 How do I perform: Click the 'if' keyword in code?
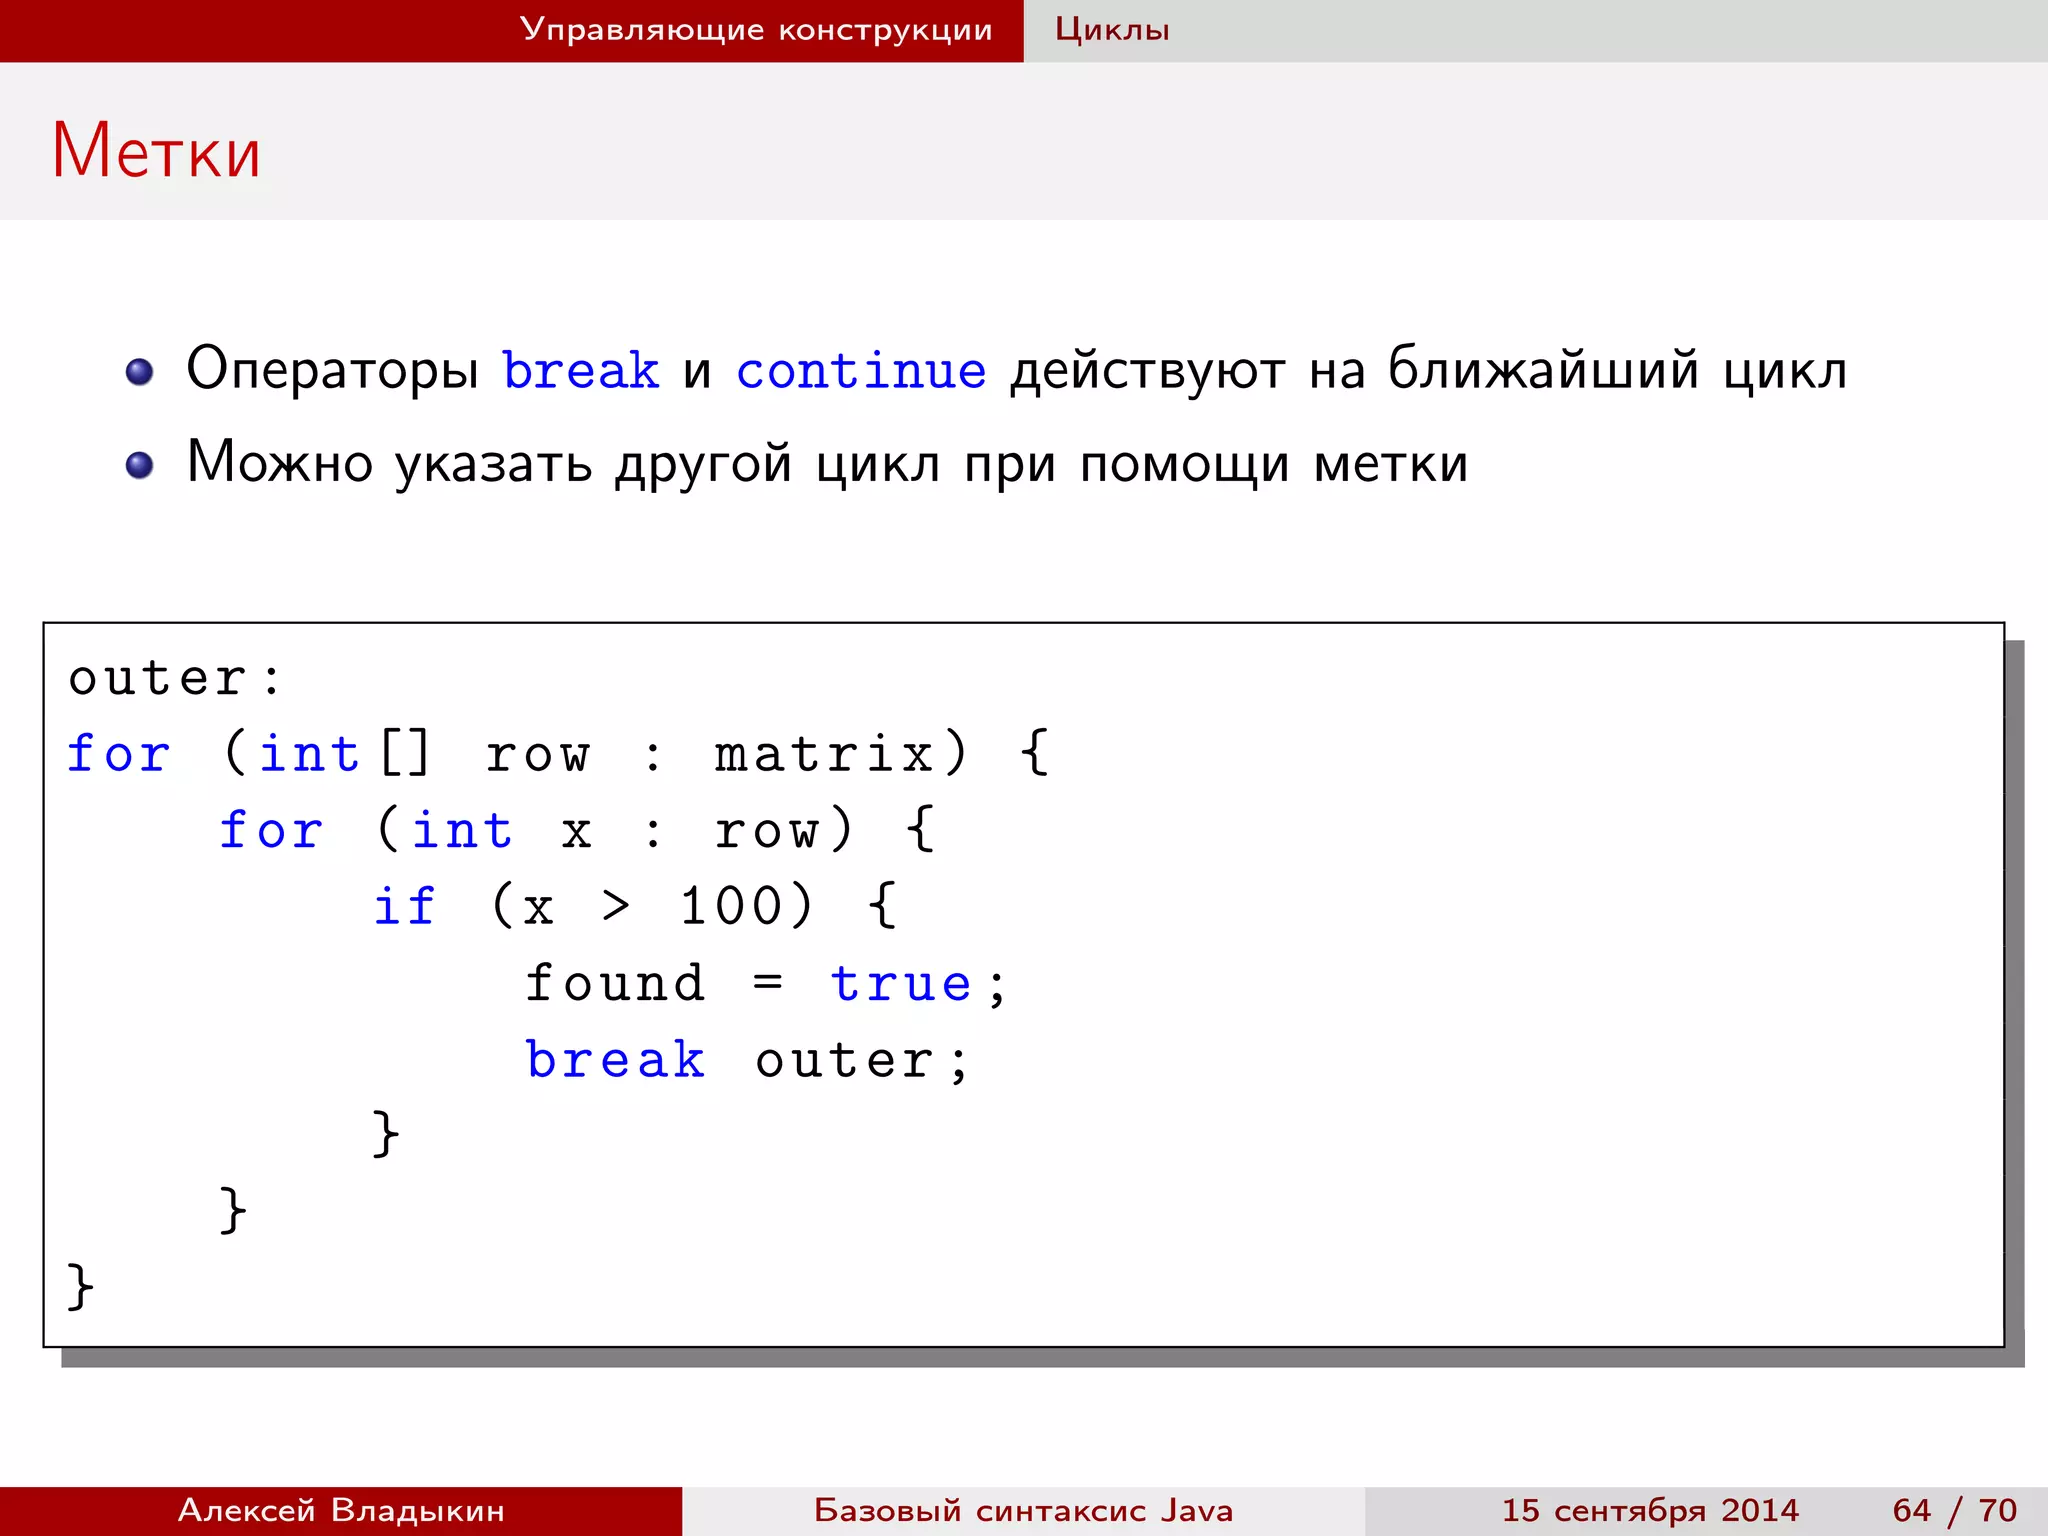404,905
